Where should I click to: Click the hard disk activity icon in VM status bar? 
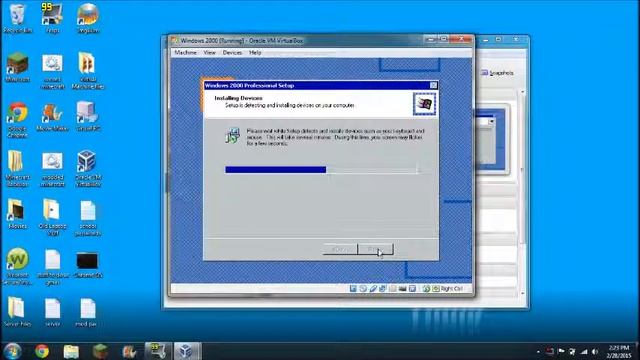point(353,289)
